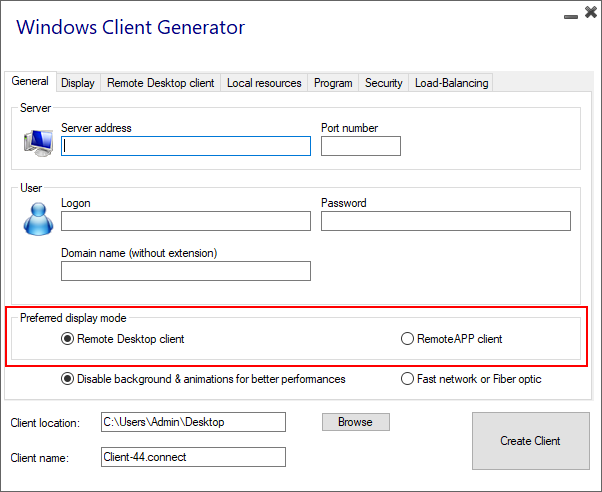Switch to the Display tab
Screen dimensions: 602x492
(77, 83)
